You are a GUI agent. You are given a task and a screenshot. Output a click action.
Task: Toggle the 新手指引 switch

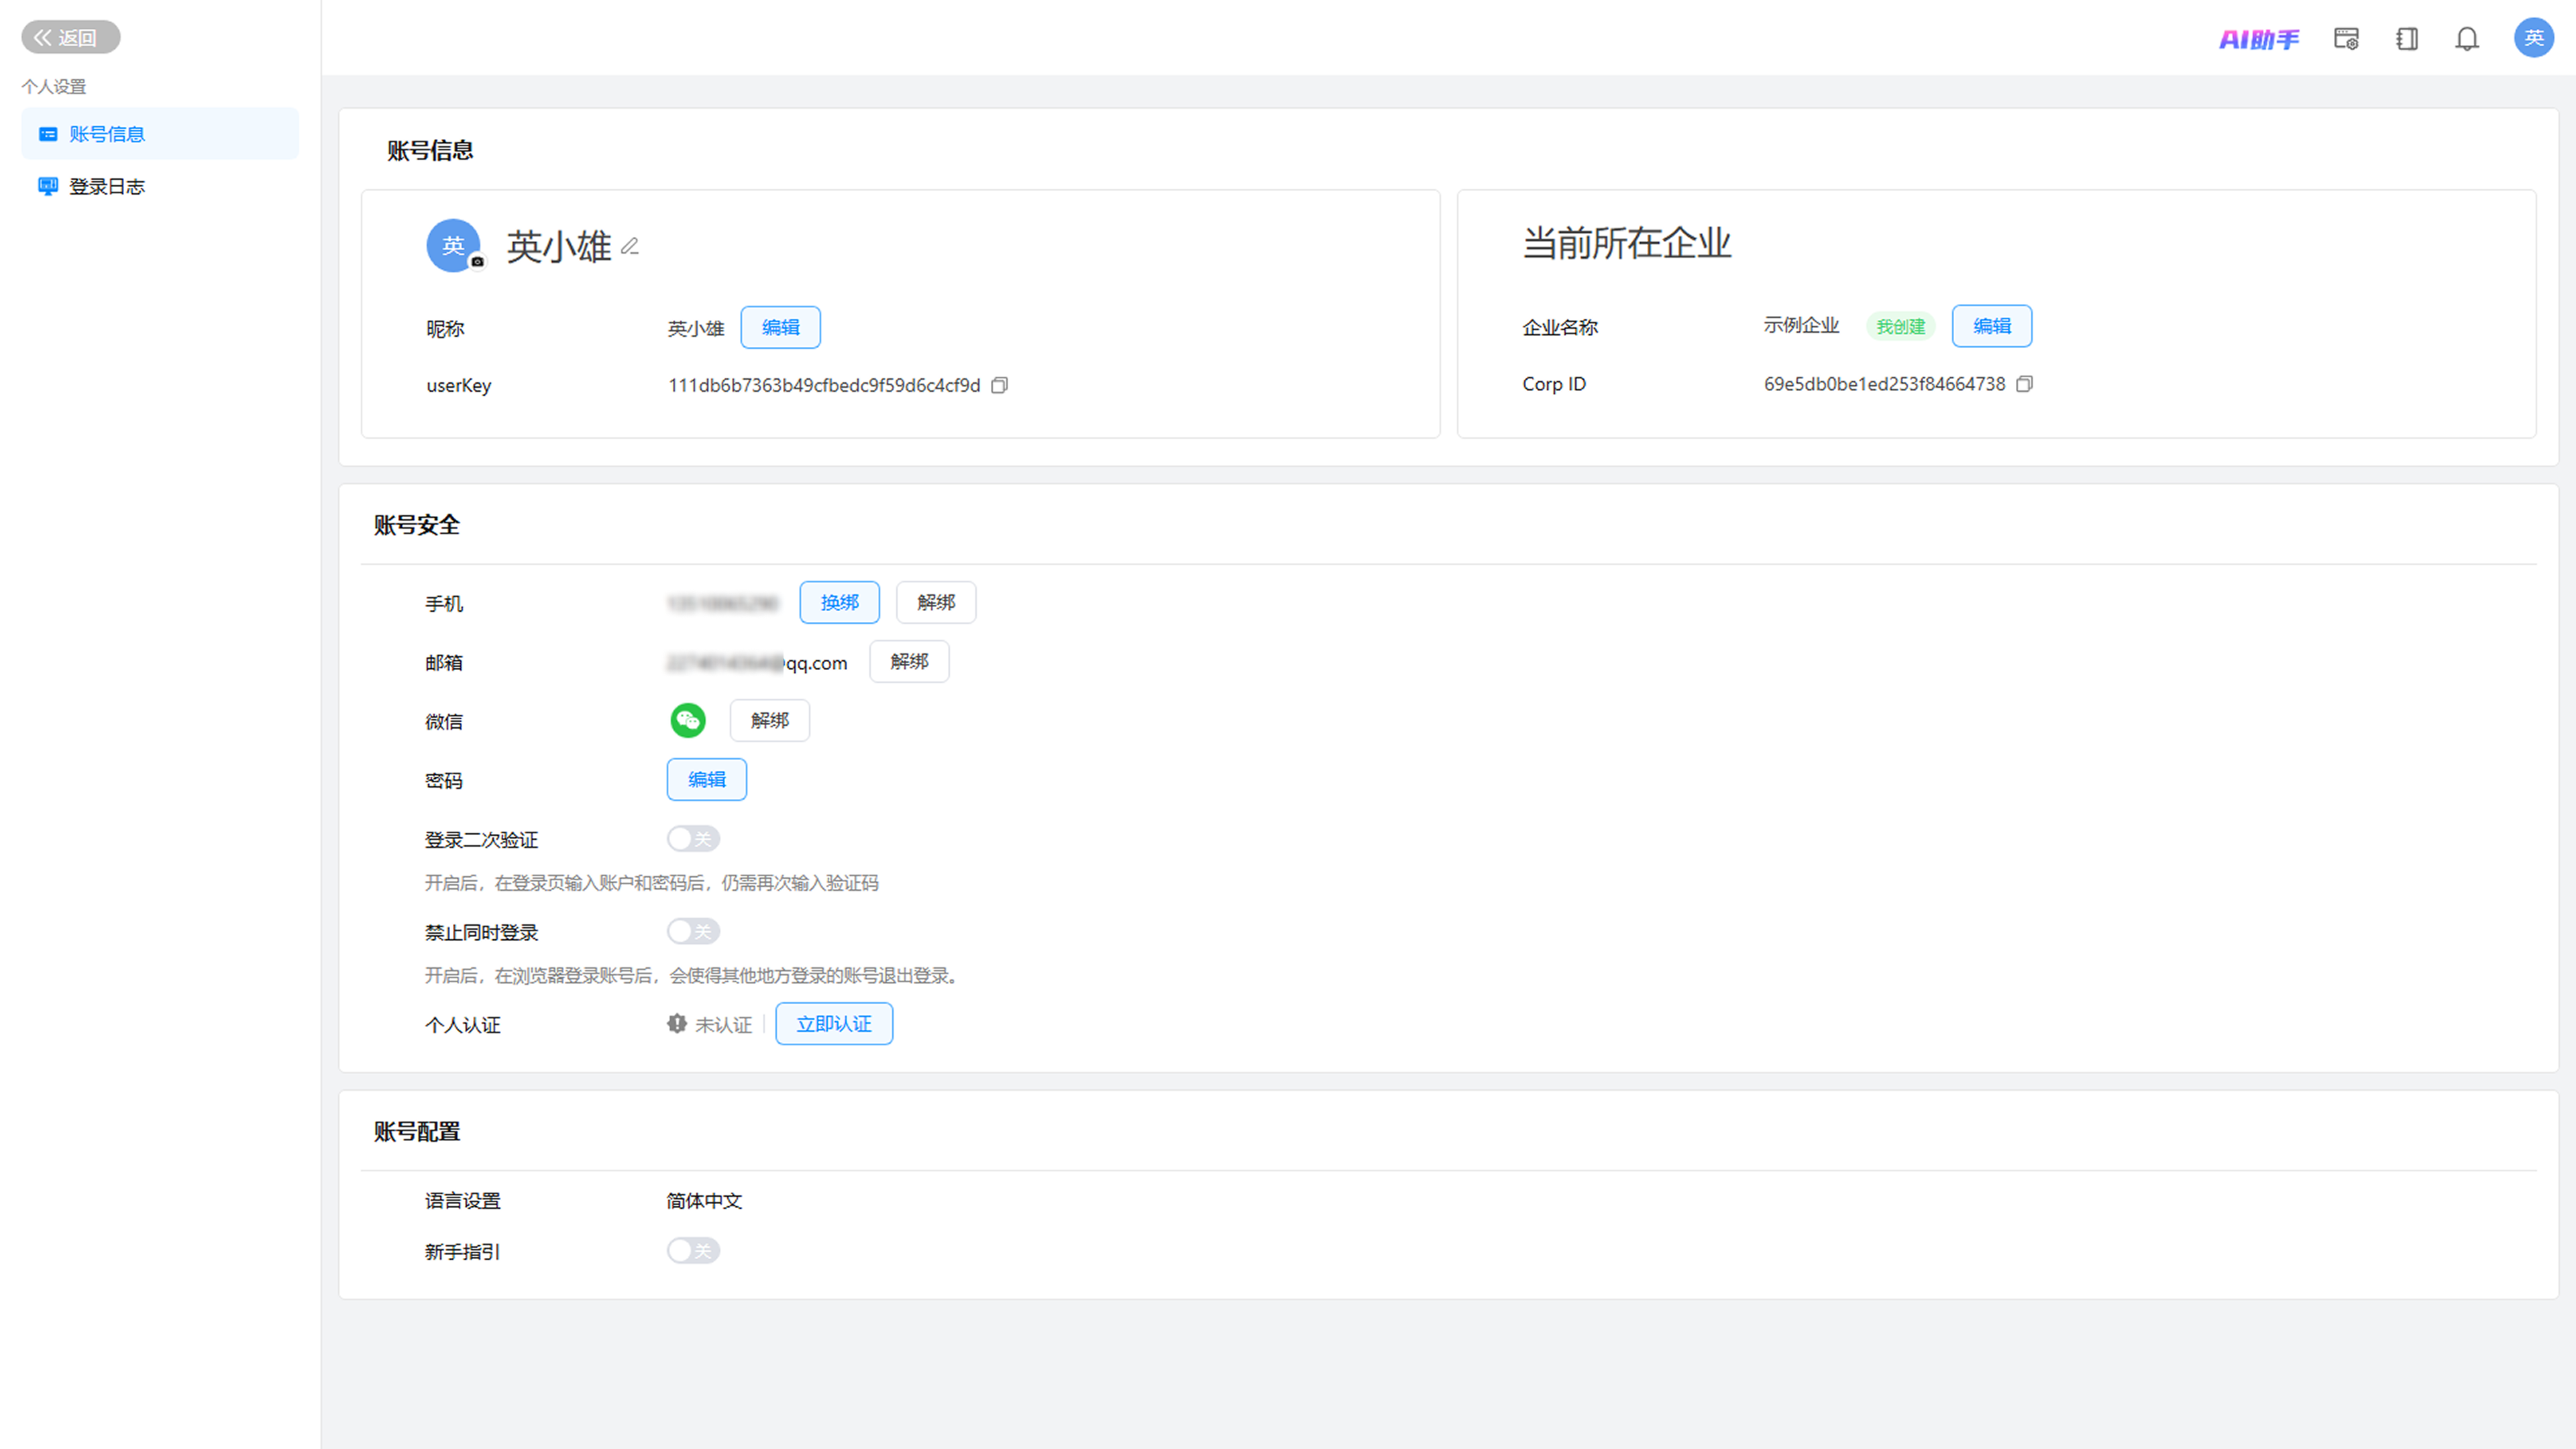pyautogui.click(x=693, y=1251)
